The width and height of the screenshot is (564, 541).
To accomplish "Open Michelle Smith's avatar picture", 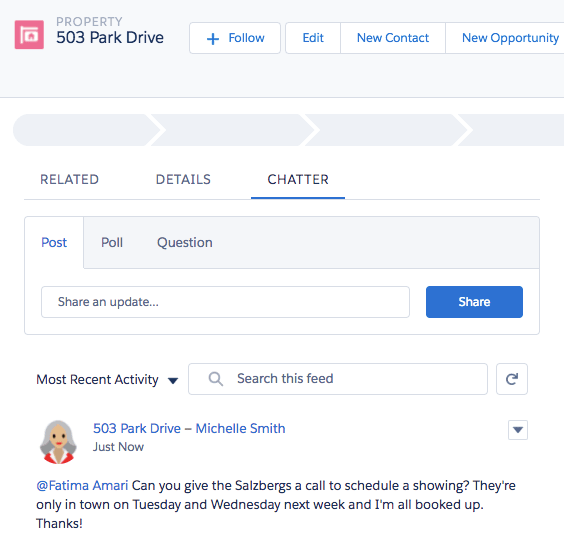I will point(58,442).
